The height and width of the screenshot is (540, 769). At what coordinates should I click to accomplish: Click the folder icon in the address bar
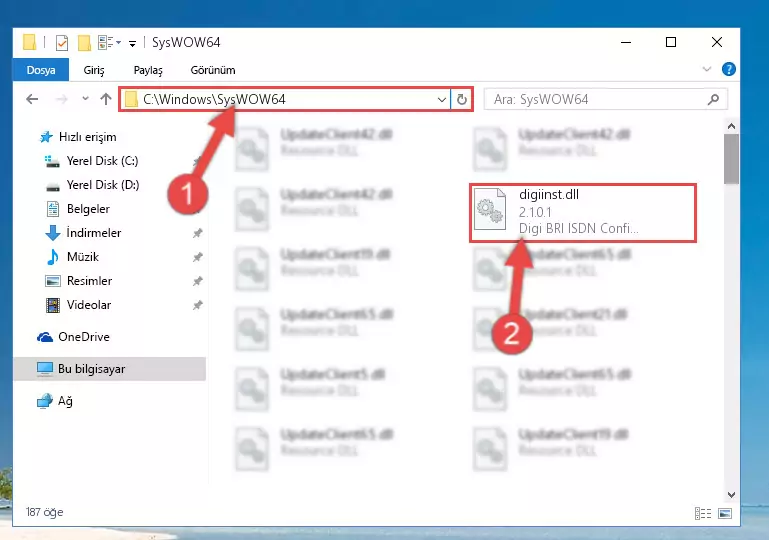pos(131,100)
